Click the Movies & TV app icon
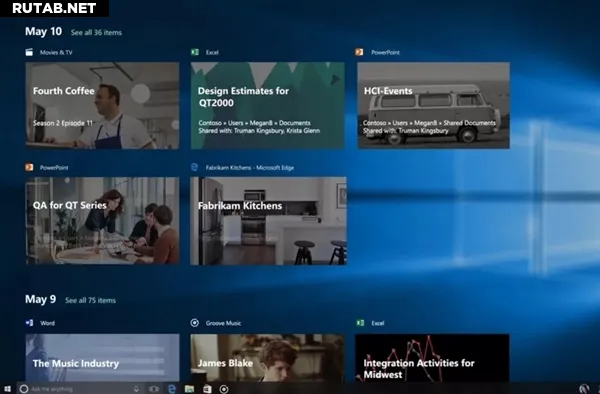 coord(29,52)
